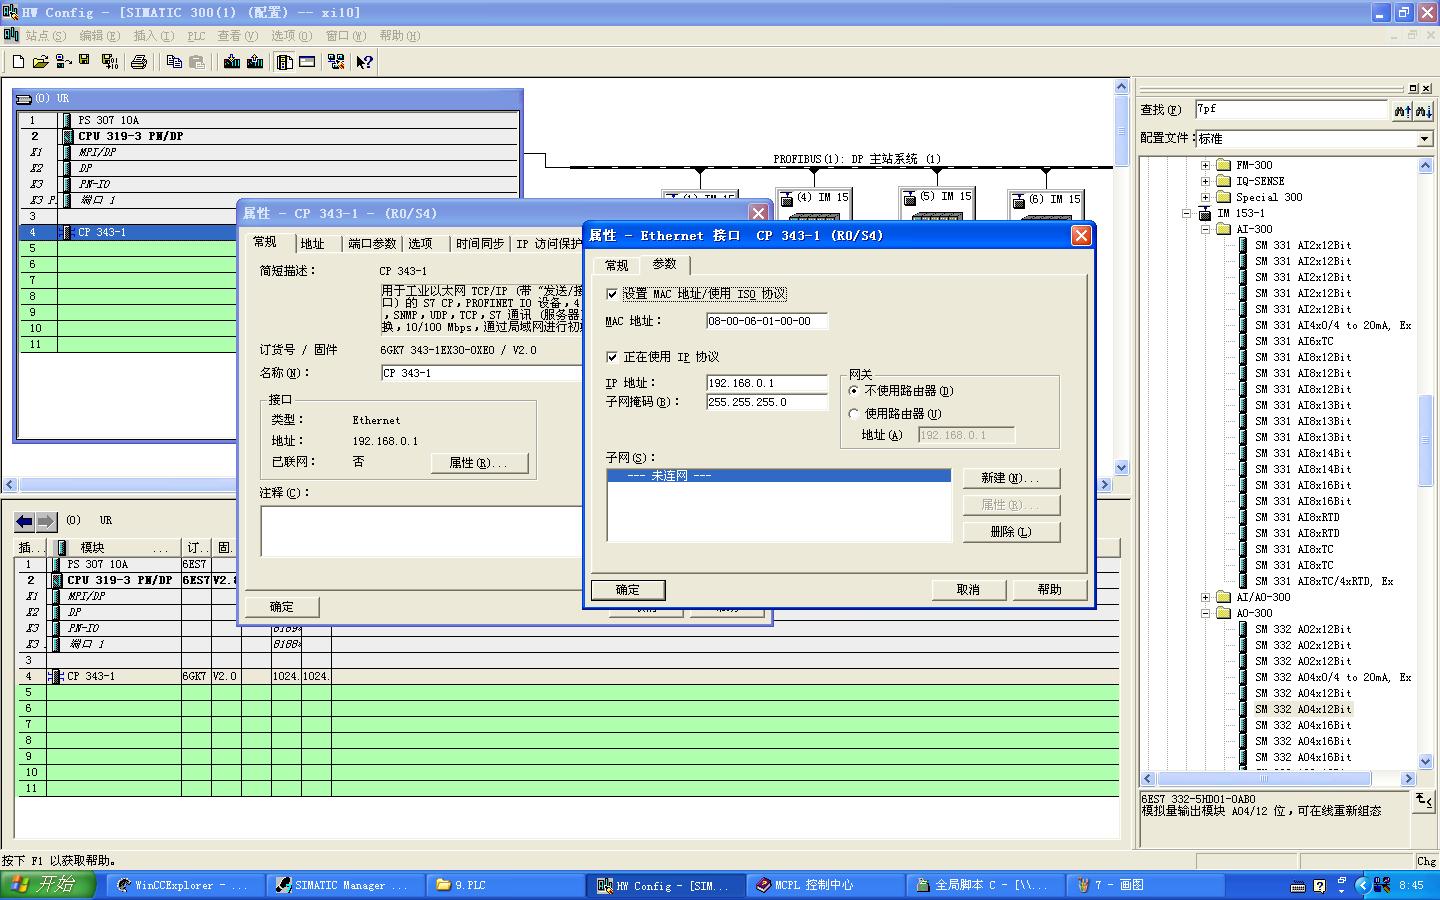Click the catalog info icon at bottom right
Viewport: 1440px width, 900px height.
[1424, 800]
